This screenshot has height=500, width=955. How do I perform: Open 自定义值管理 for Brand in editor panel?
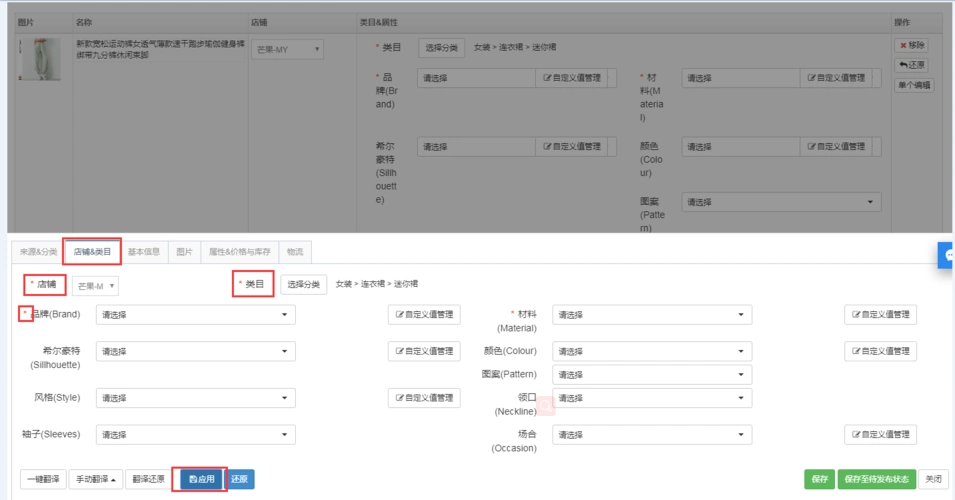[424, 315]
